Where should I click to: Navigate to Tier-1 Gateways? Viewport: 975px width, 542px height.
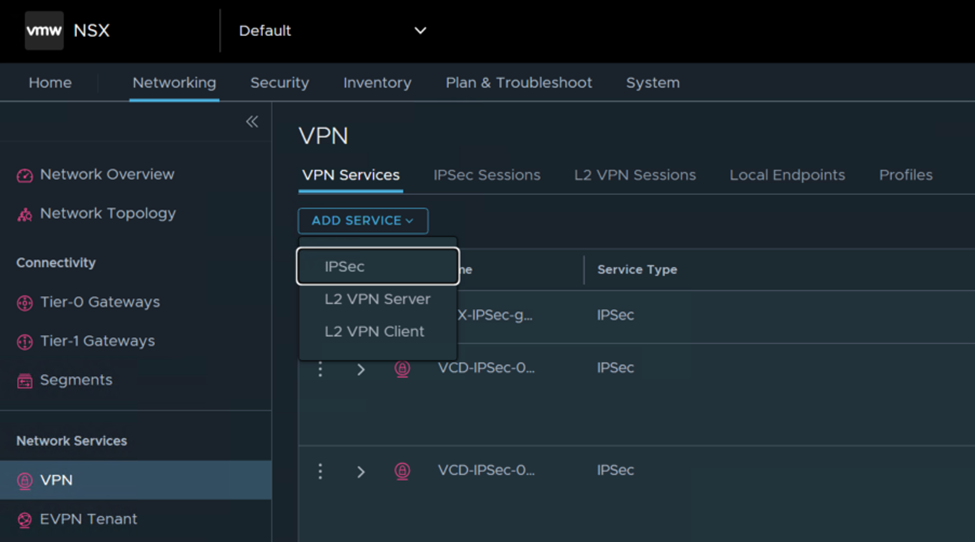98,341
